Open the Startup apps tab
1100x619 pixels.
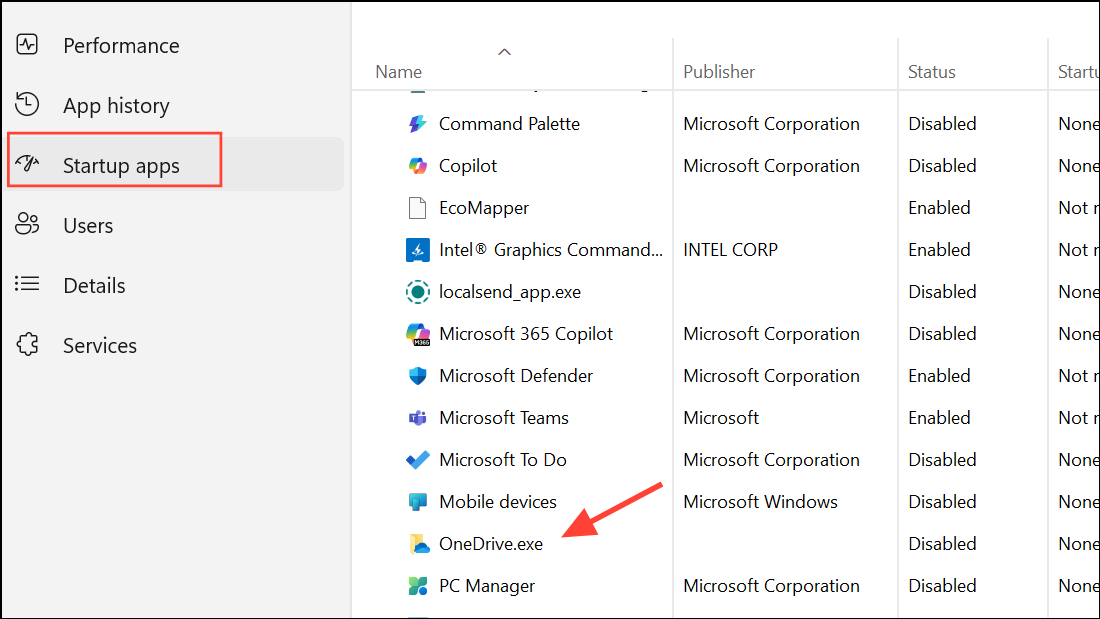[121, 166]
